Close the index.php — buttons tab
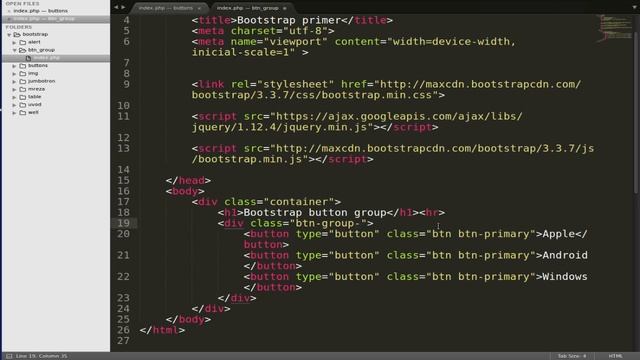The height and width of the screenshot is (360, 640). coord(199,8)
